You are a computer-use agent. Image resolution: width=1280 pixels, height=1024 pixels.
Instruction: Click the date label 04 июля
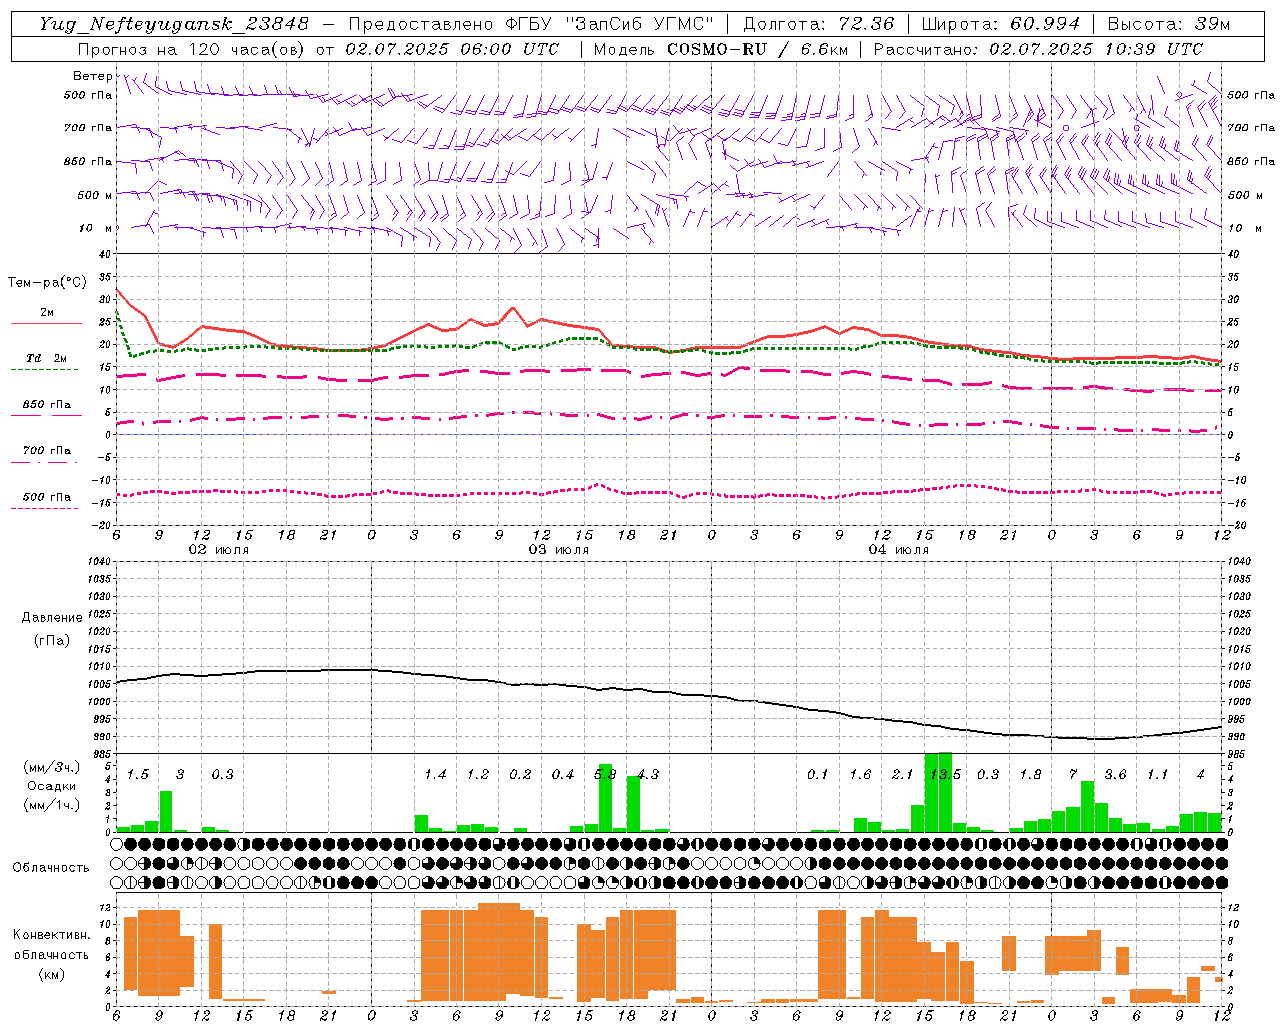coord(899,550)
